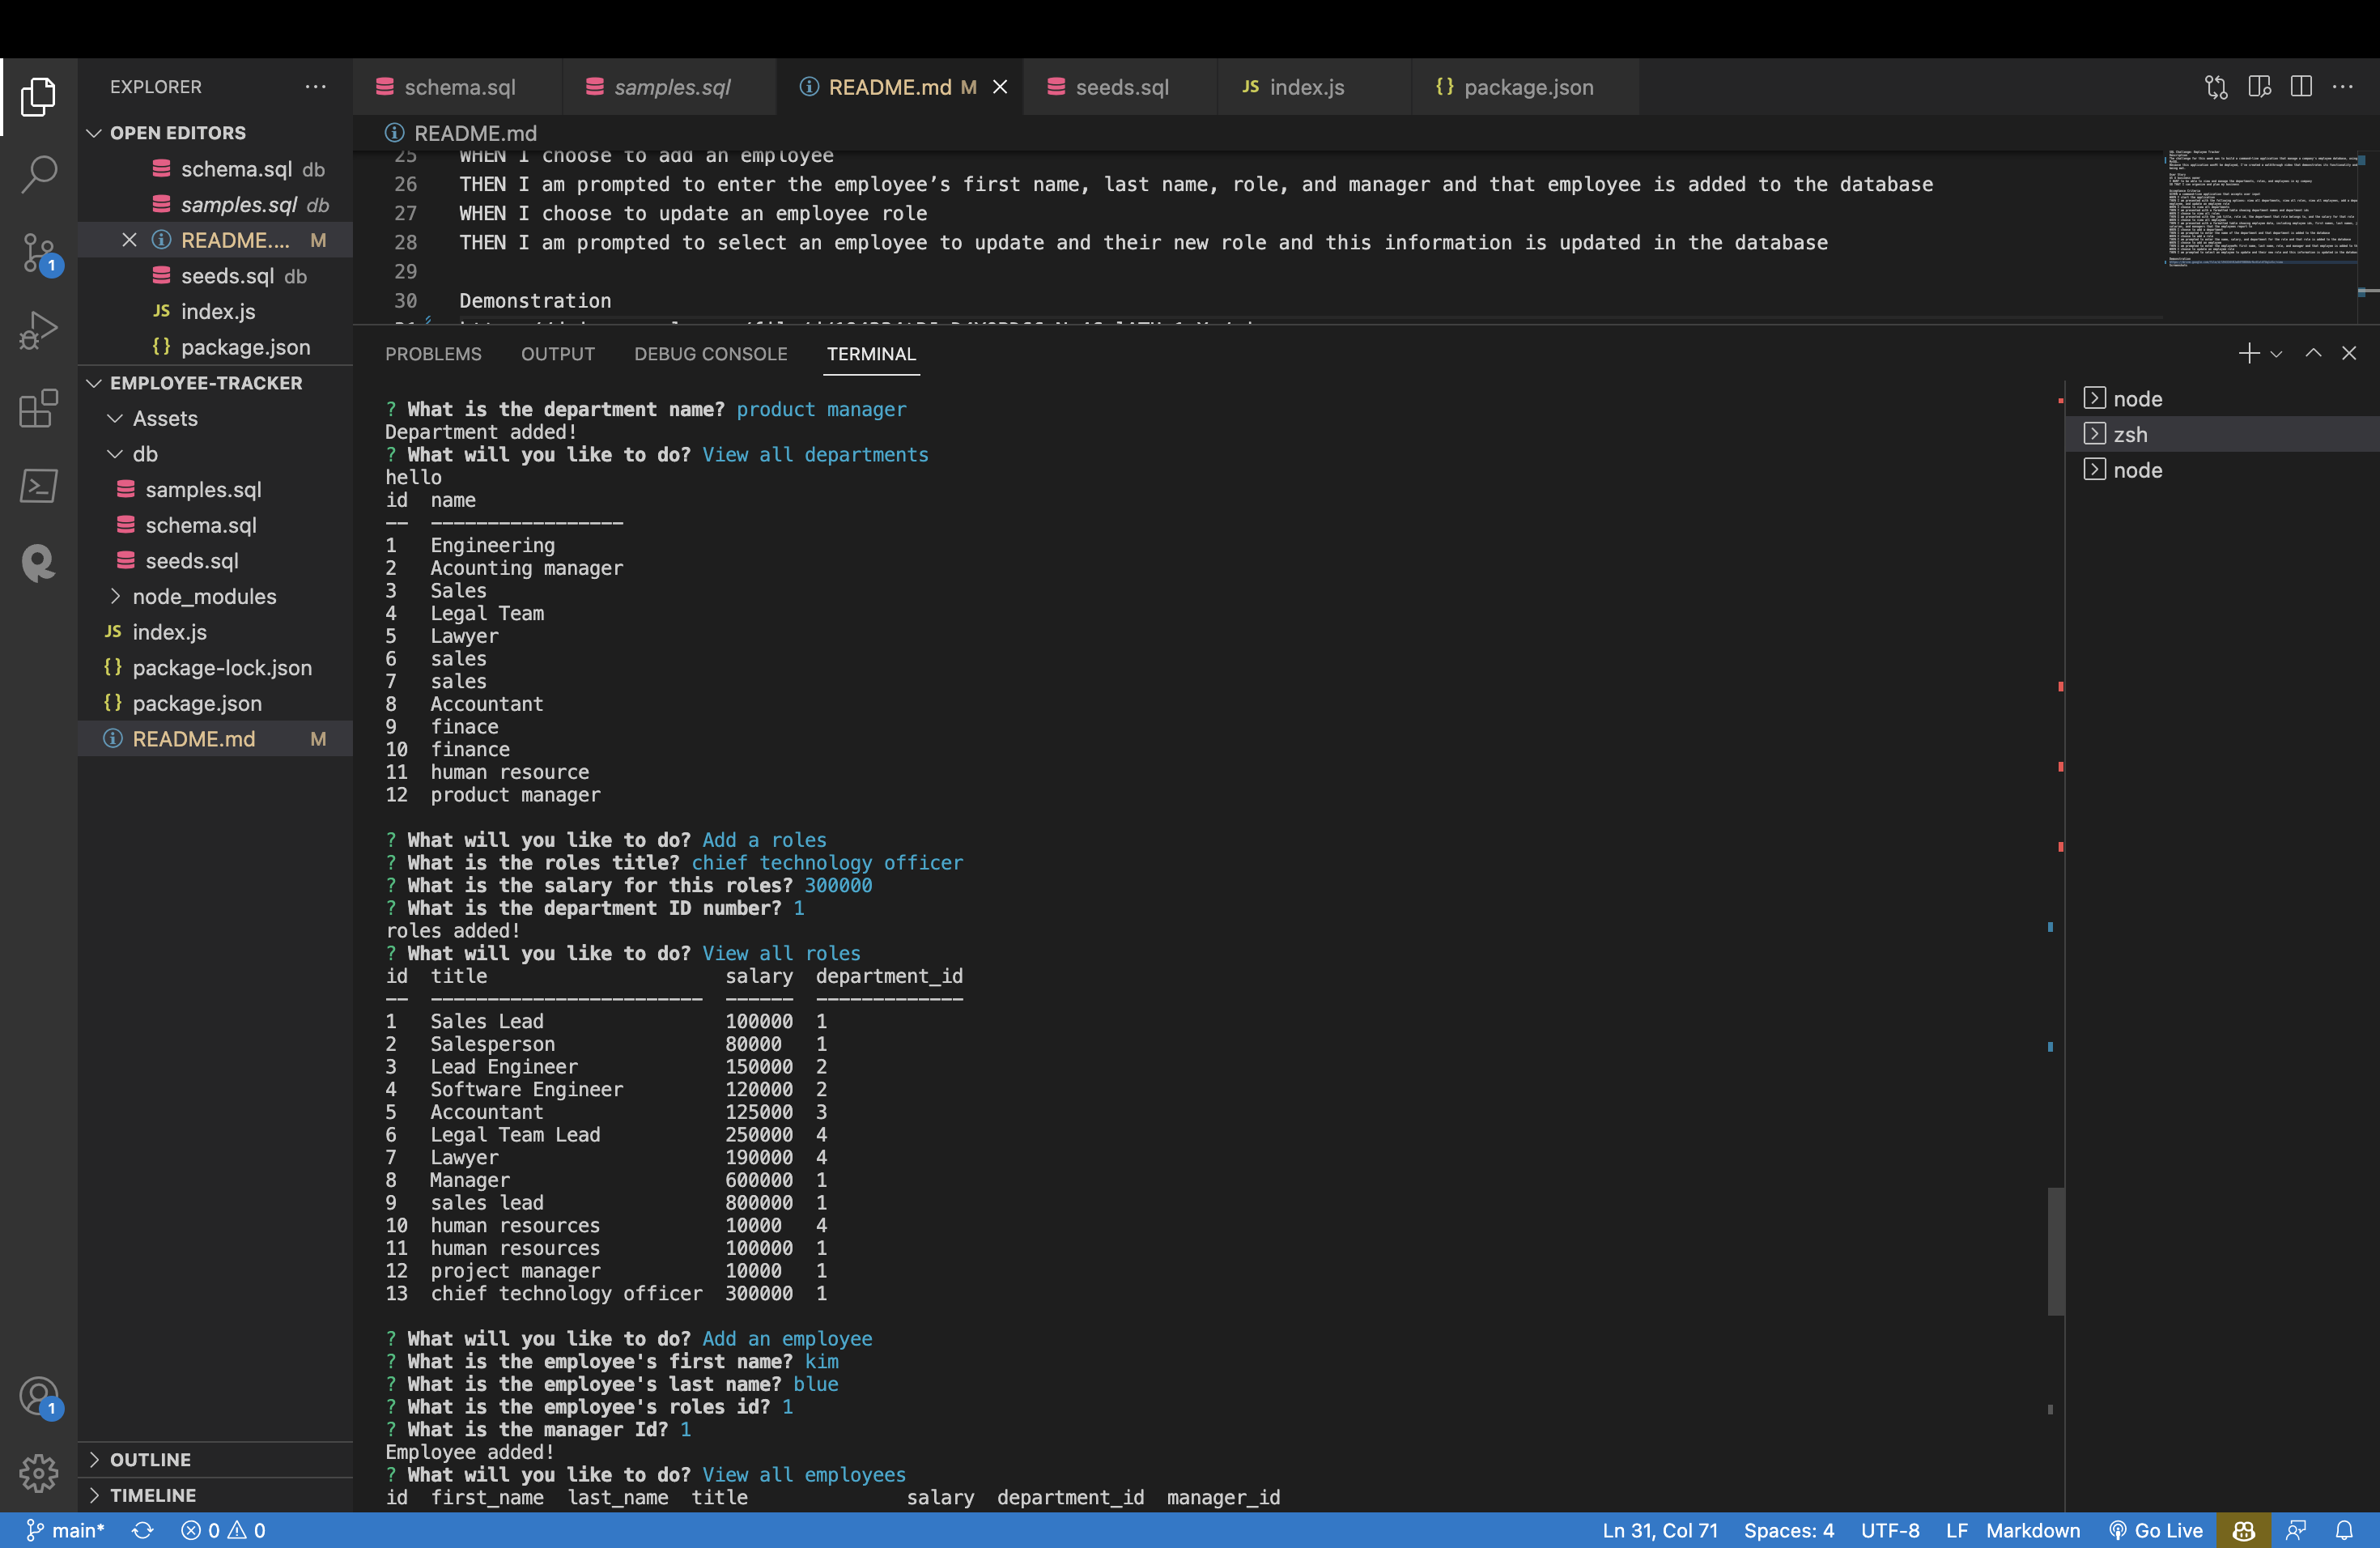Open notifications bell in status bar
Screen dimensions: 2380x1548
pyautogui.click(x=2345, y=1530)
